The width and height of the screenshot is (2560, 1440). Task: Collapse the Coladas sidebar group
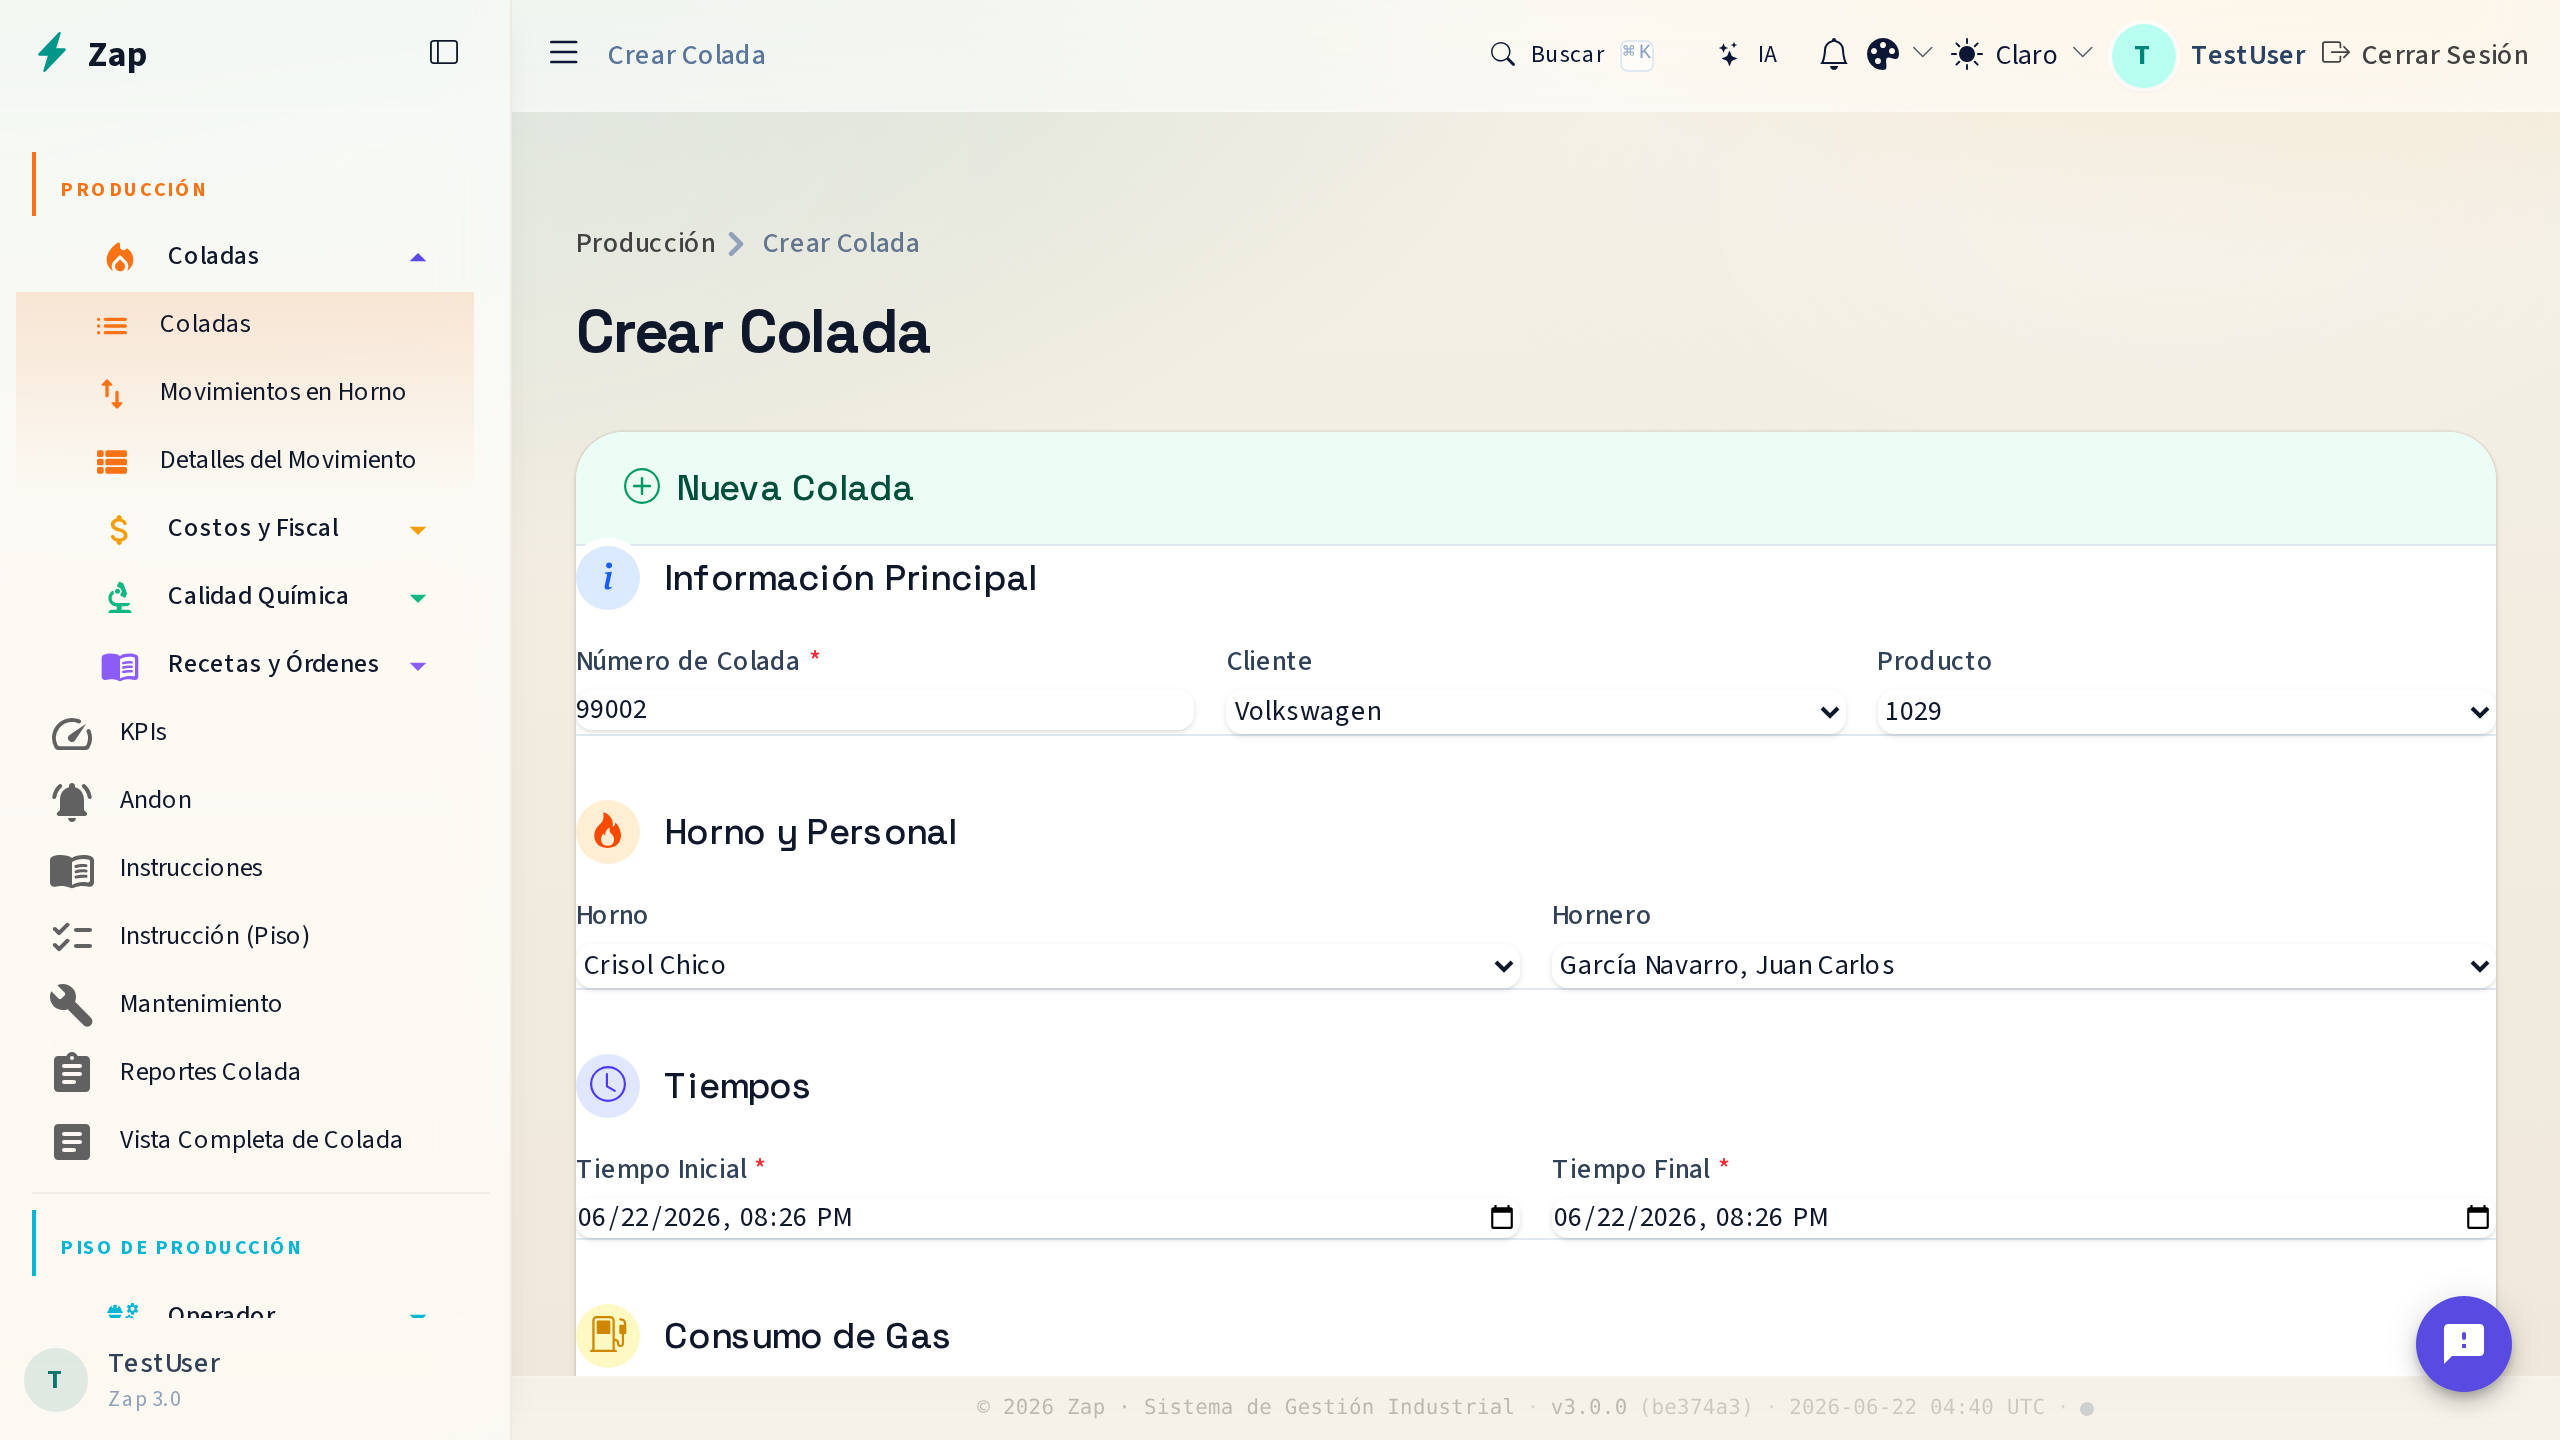(x=418, y=257)
